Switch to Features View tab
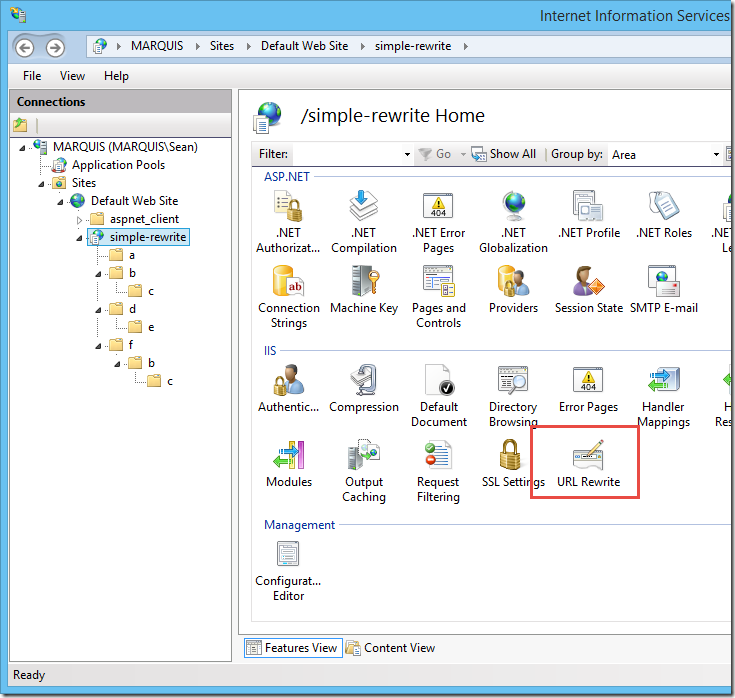Viewport: 735px width, 698px height. pos(293,648)
